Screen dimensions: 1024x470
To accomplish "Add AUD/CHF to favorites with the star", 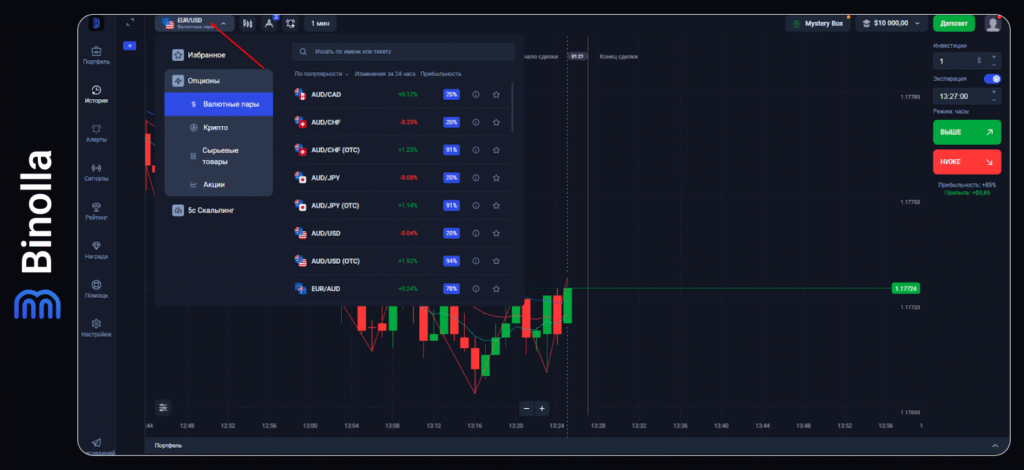I will click(x=496, y=122).
